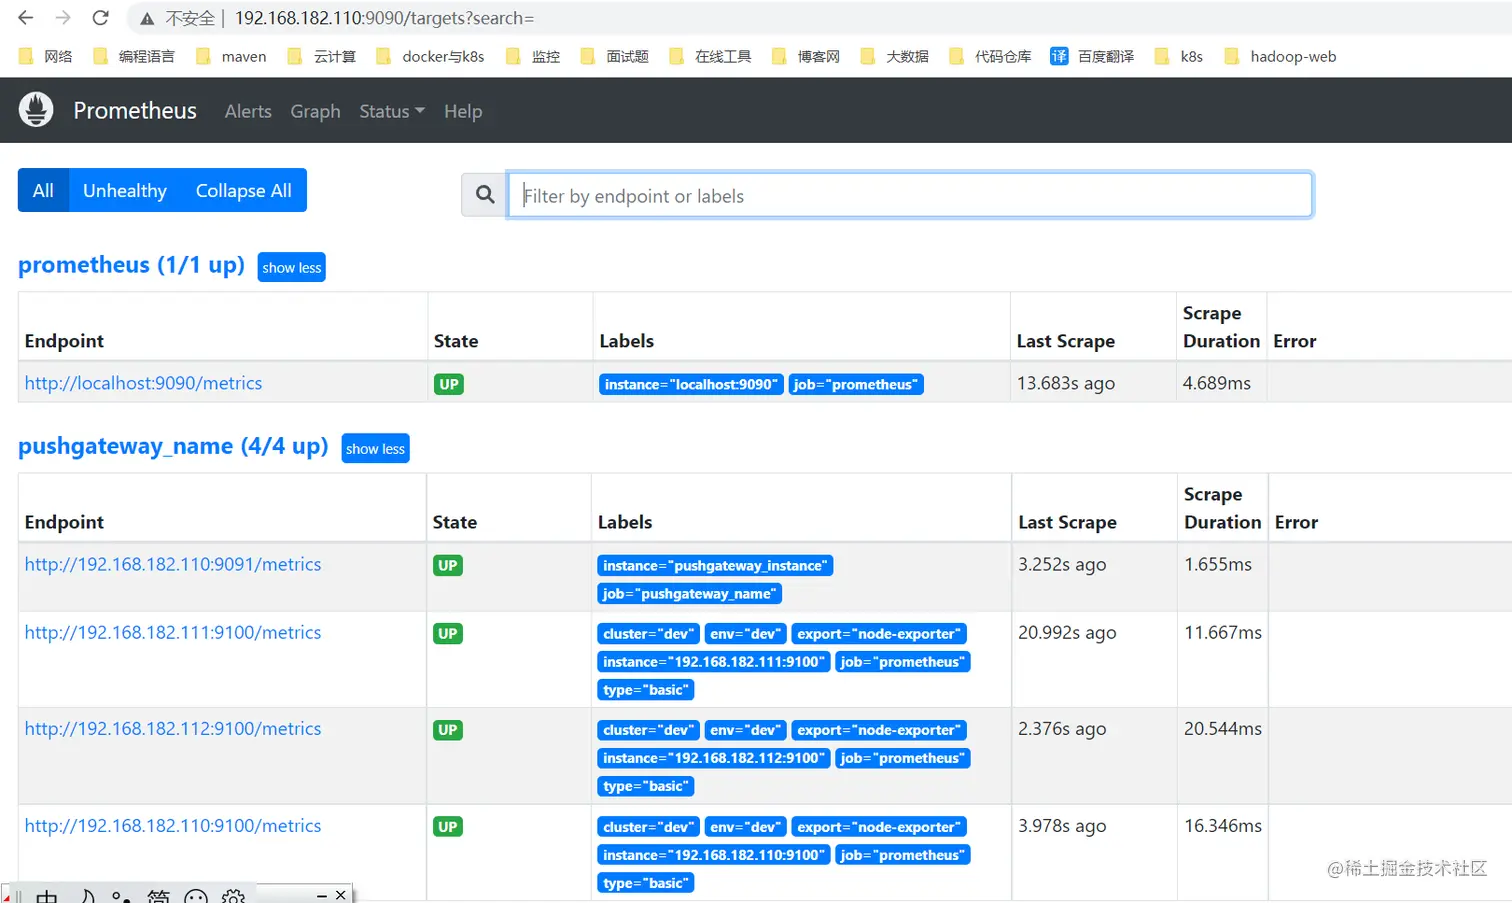Click instance="192.168.182.111:9100" label
1512x903 pixels.
[714, 661]
